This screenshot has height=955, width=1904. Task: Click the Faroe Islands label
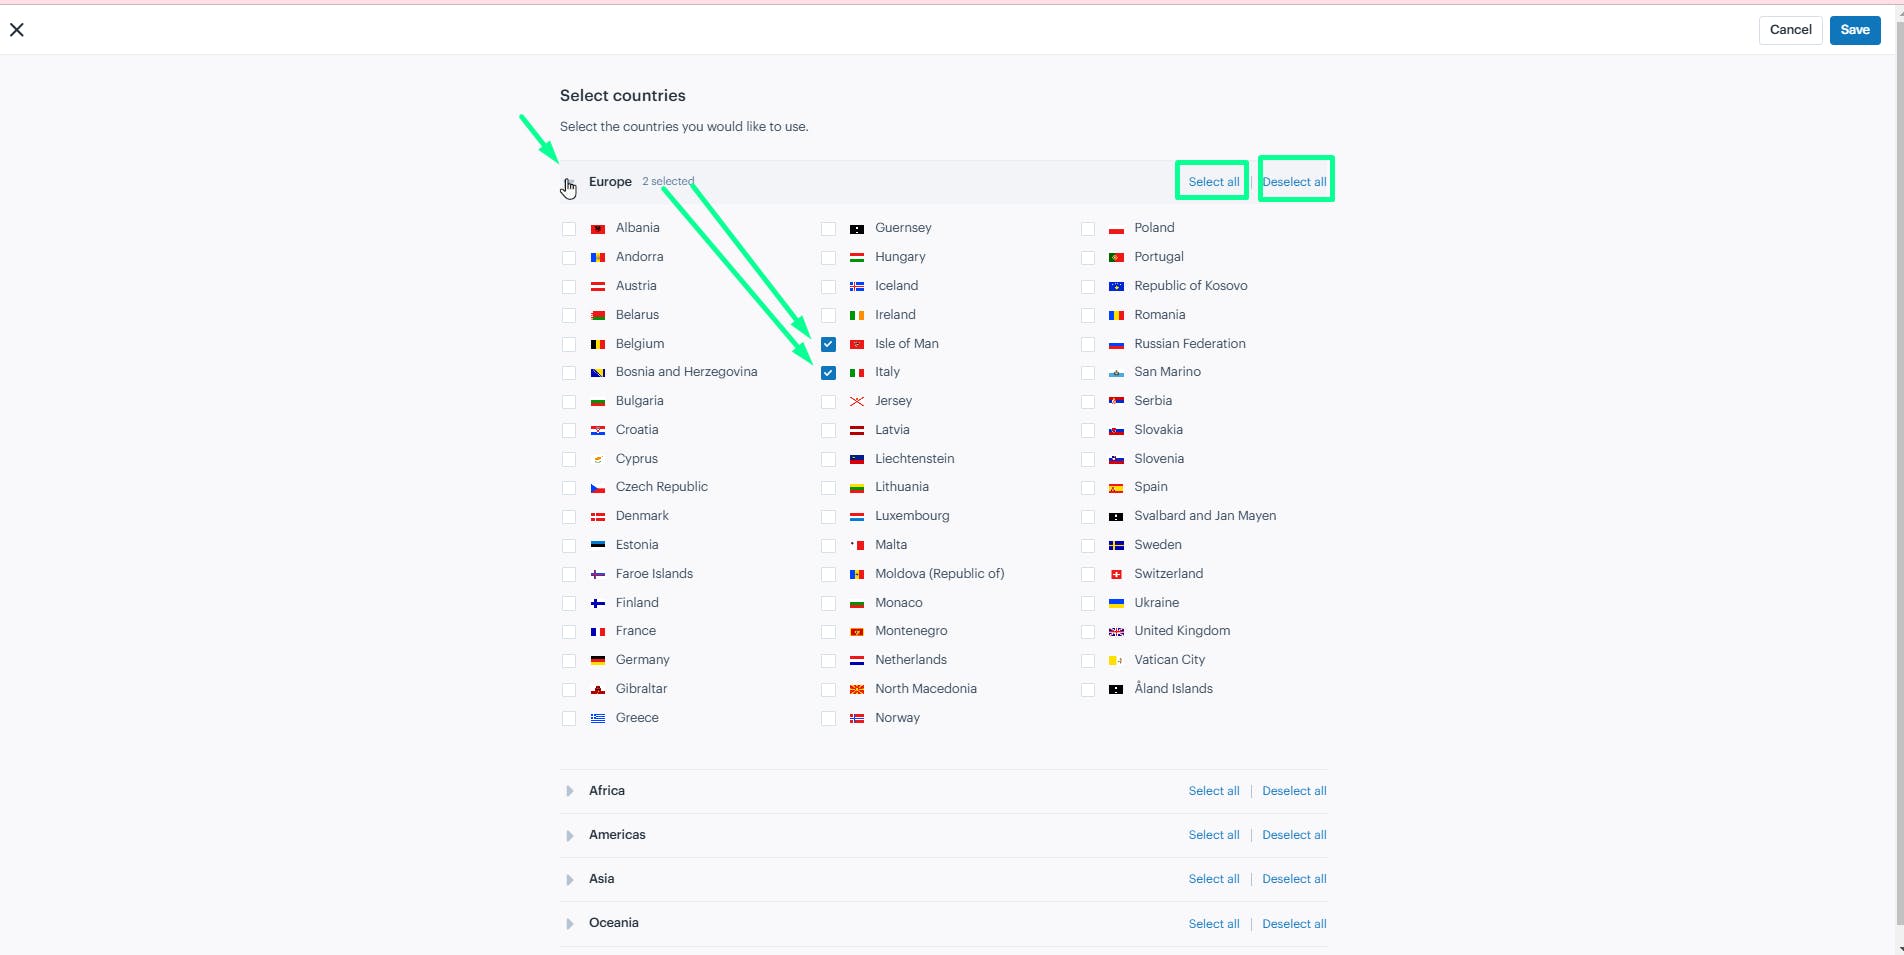point(654,574)
